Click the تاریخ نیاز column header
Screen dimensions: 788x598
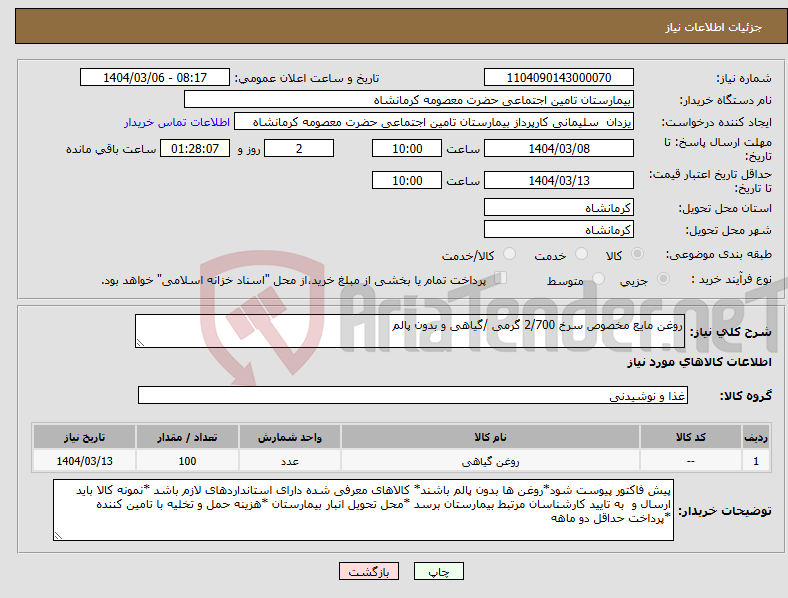coord(84,437)
